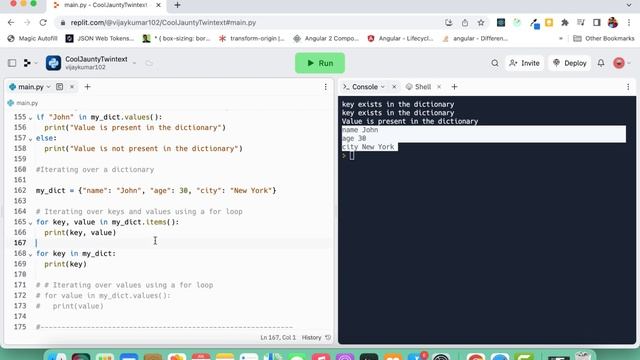This screenshot has width=640, height=360.
Task: Open Chrome profile avatar
Action: coord(613,23)
